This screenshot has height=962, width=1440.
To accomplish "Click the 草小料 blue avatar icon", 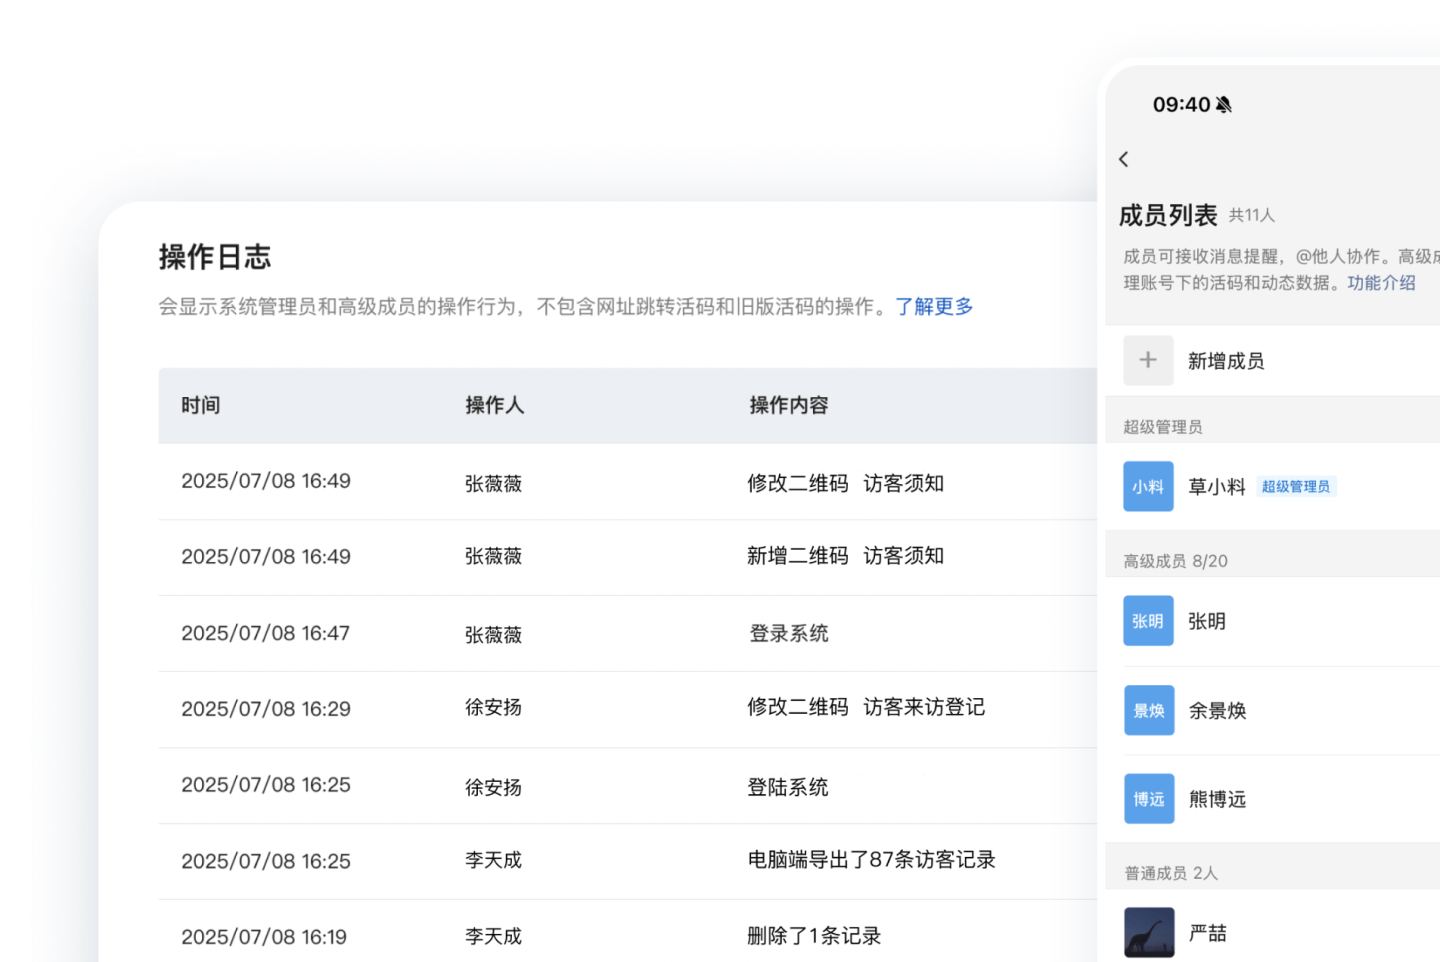I will click(x=1148, y=486).
